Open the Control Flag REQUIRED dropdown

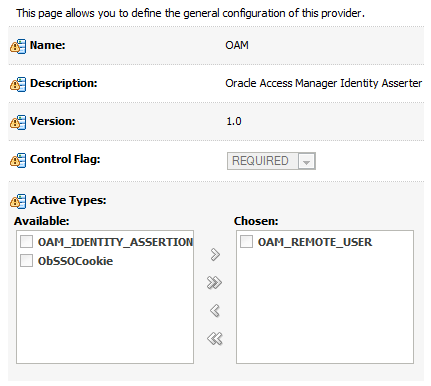click(x=271, y=161)
